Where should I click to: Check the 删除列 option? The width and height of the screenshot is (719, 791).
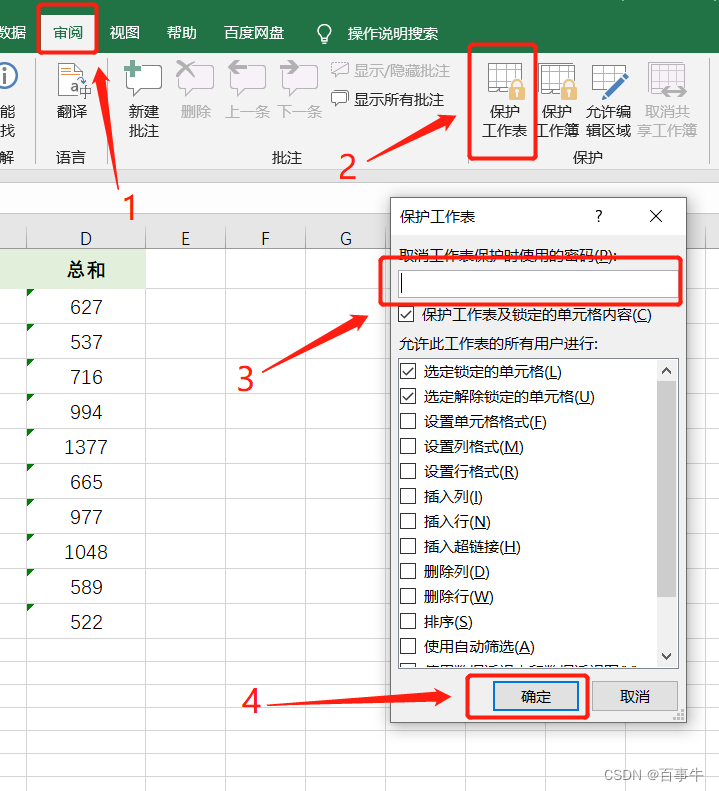coord(408,571)
